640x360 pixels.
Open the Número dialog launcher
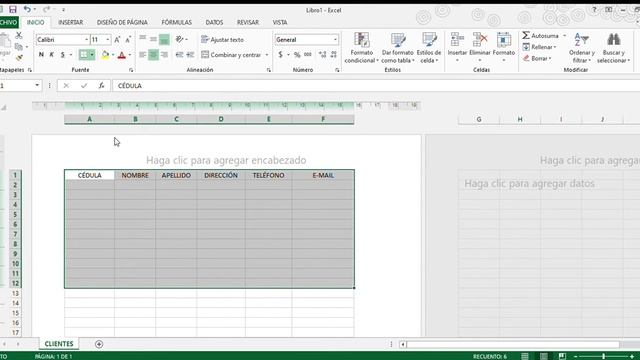click(x=337, y=70)
